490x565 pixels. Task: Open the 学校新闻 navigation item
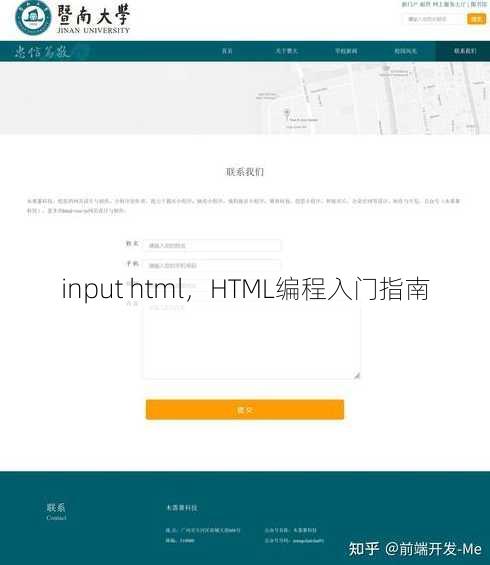coord(346,51)
